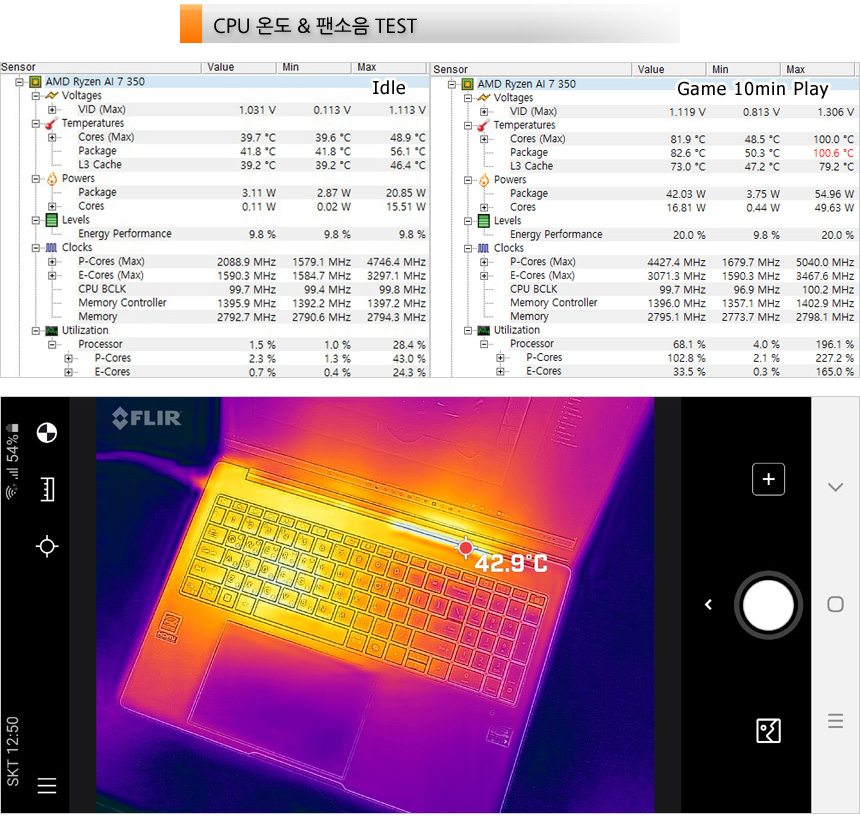This screenshot has height=816, width=860.
Task: Click the Max column header in the Game panel
Action: tap(819, 70)
